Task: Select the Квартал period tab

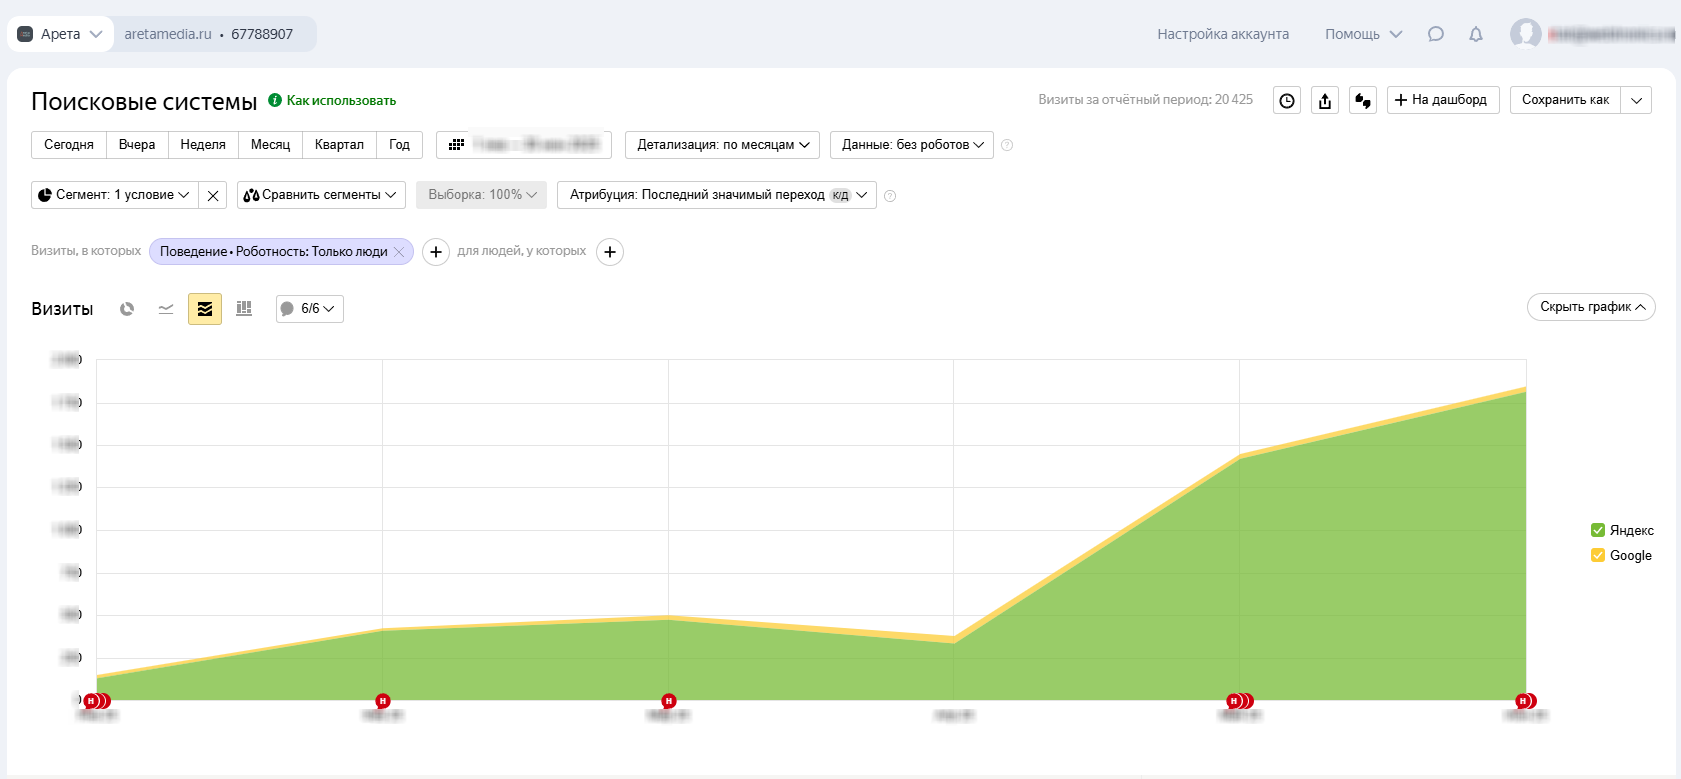Action: tap(339, 145)
